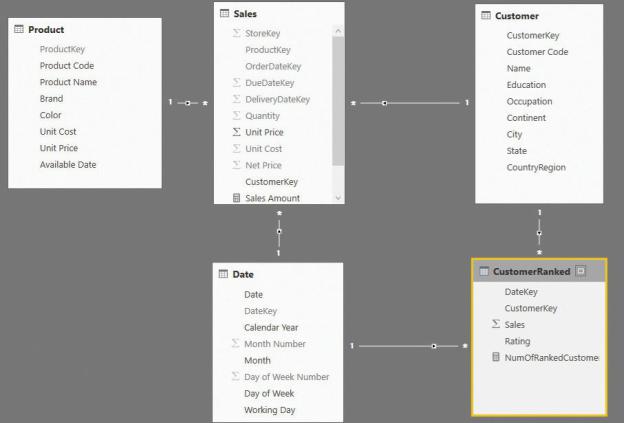Select the Brand field in Product table
This screenshot has height=423, width=624.
coord(51,99)
